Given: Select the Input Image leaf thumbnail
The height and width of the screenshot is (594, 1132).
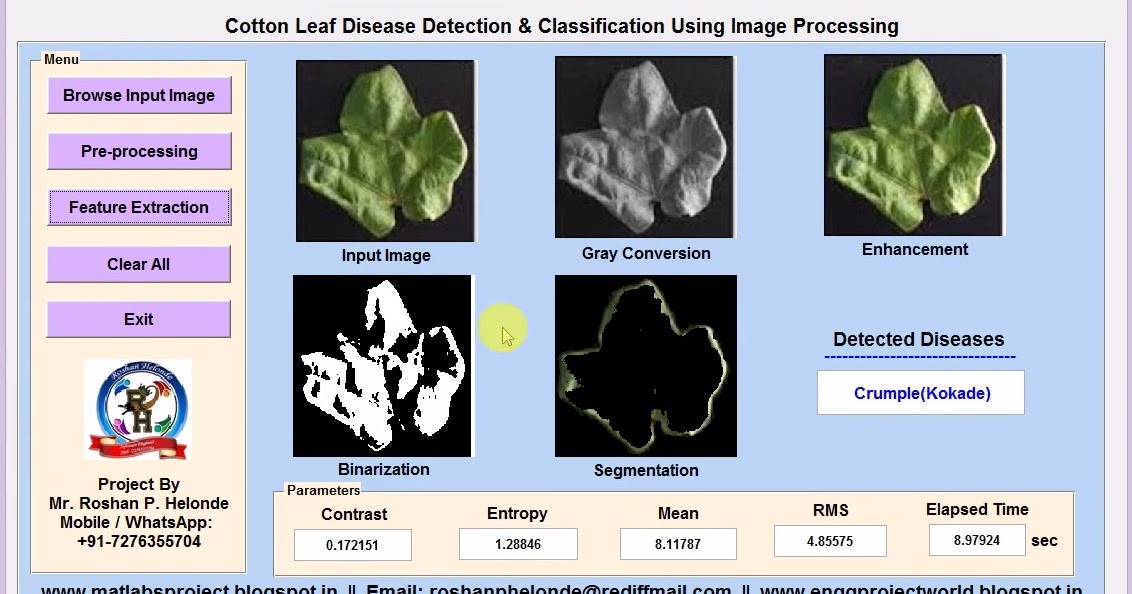Looking at the screenshot, I should (385, 150).
